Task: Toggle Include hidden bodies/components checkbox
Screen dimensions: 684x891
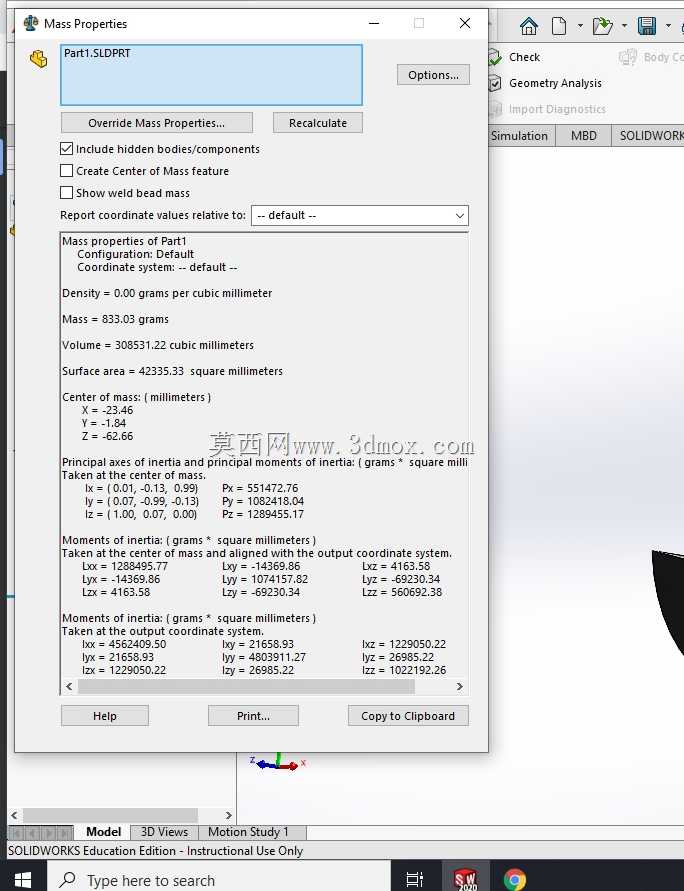Action: pos(66,149)
